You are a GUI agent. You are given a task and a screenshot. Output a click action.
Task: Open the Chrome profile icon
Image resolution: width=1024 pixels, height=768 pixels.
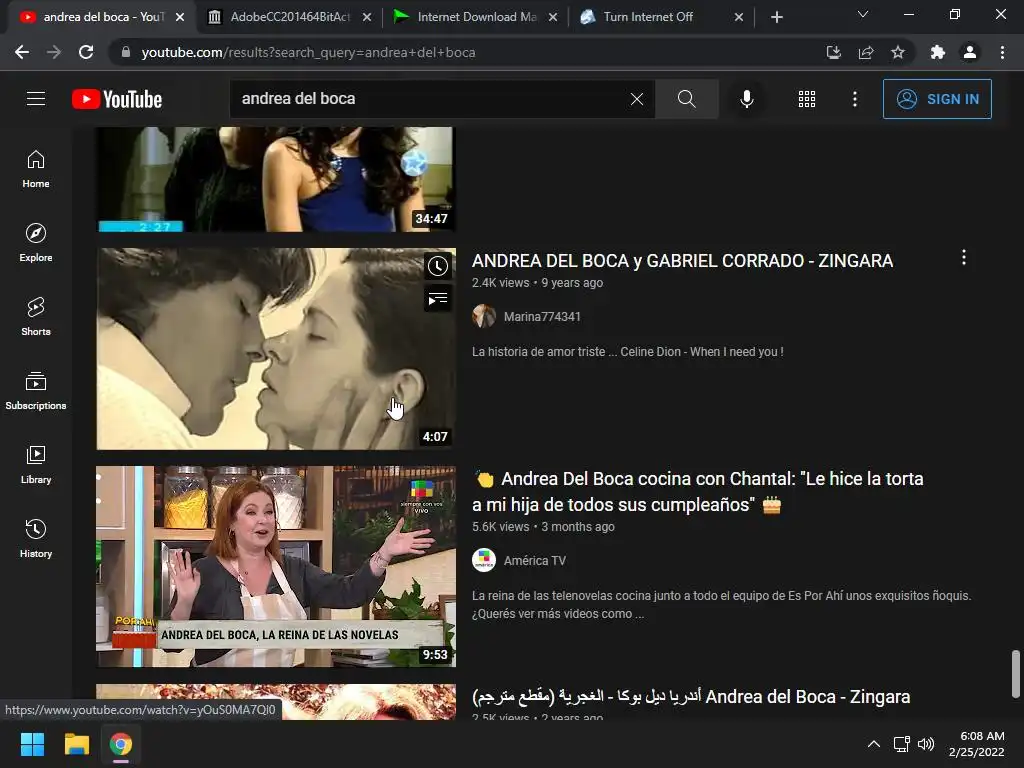click(x=970, y=52)
